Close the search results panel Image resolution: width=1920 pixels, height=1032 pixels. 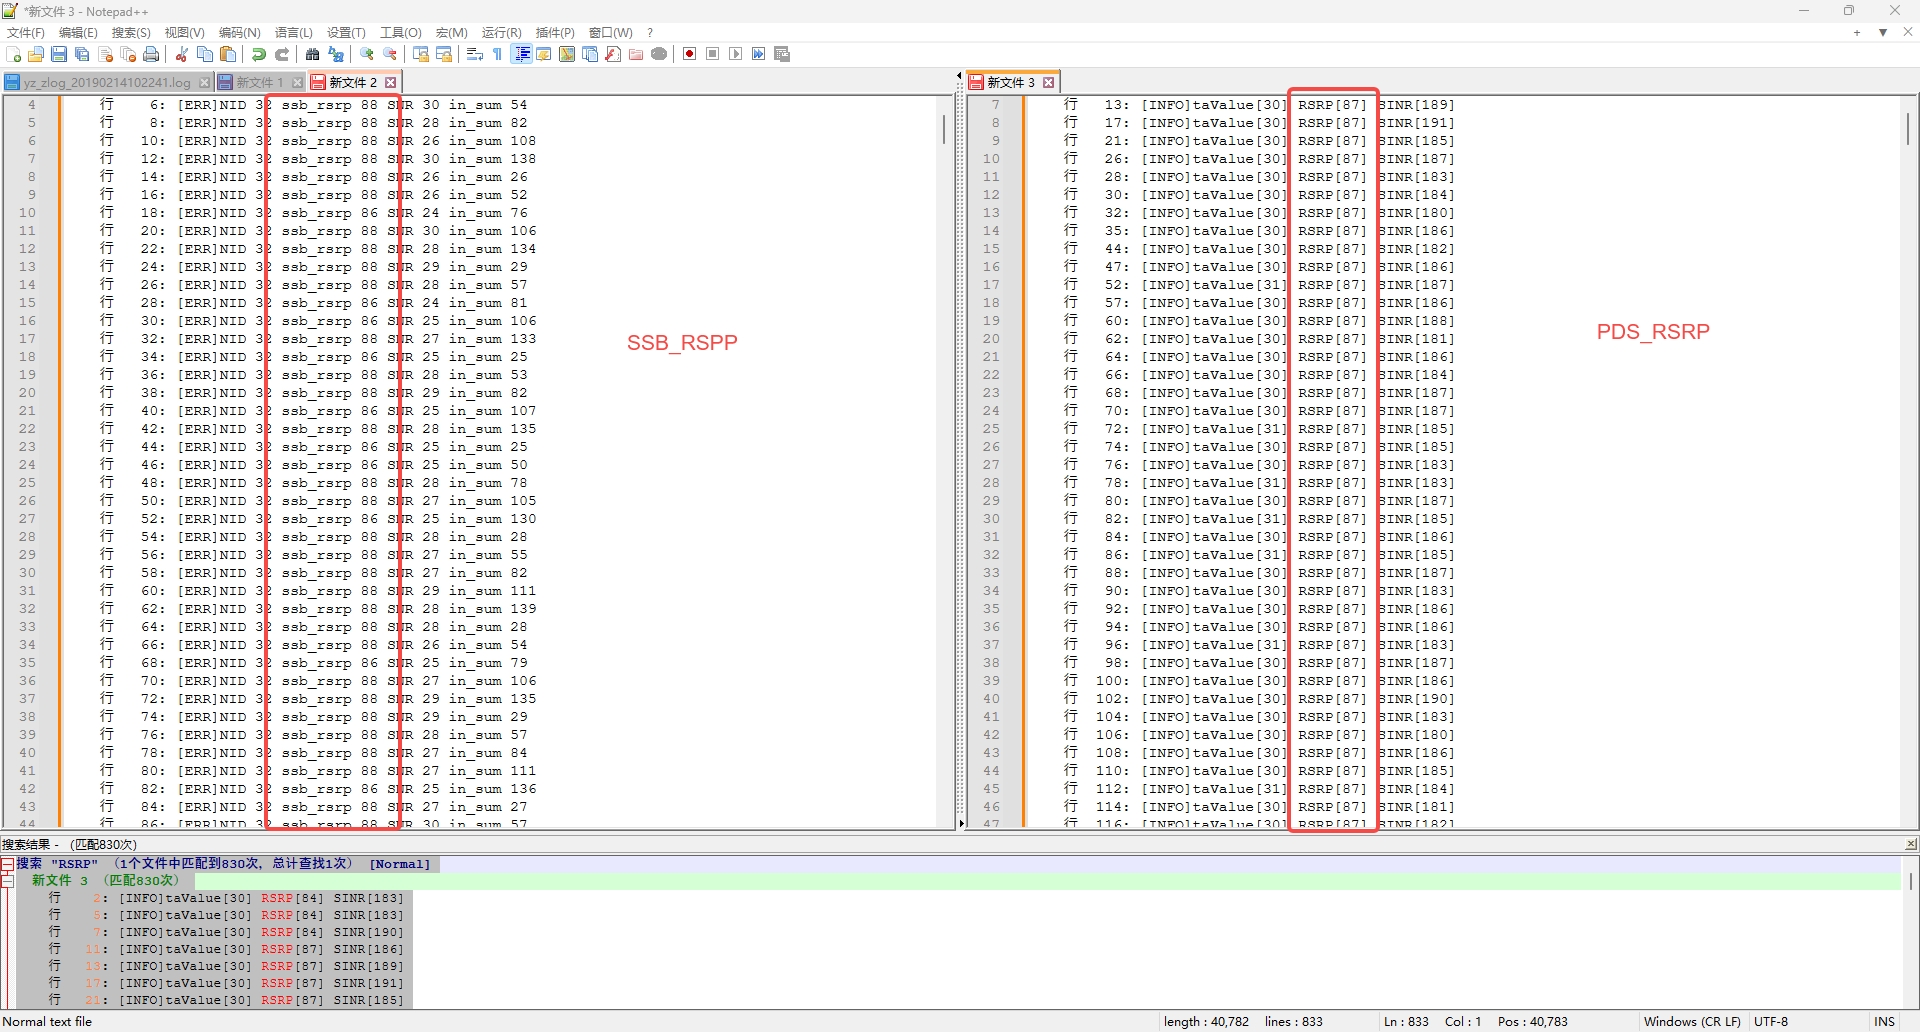point(1911,844)
